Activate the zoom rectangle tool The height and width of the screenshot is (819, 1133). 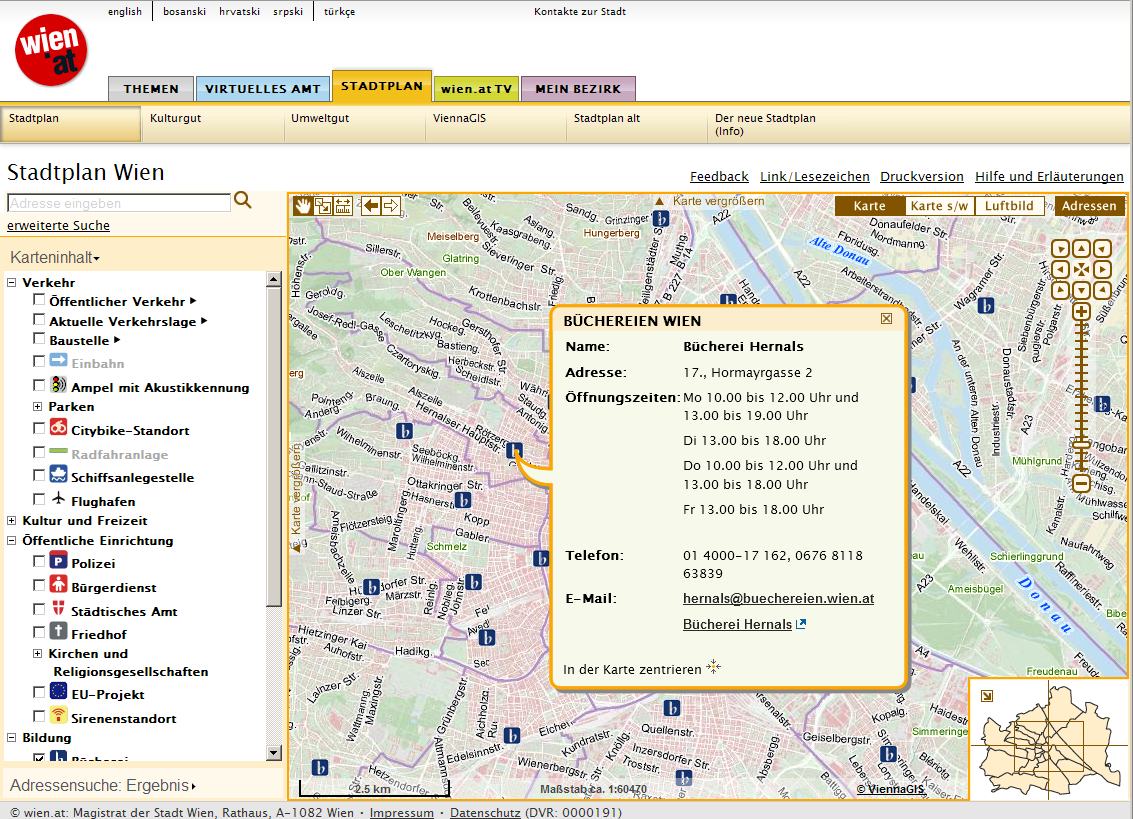323,205
